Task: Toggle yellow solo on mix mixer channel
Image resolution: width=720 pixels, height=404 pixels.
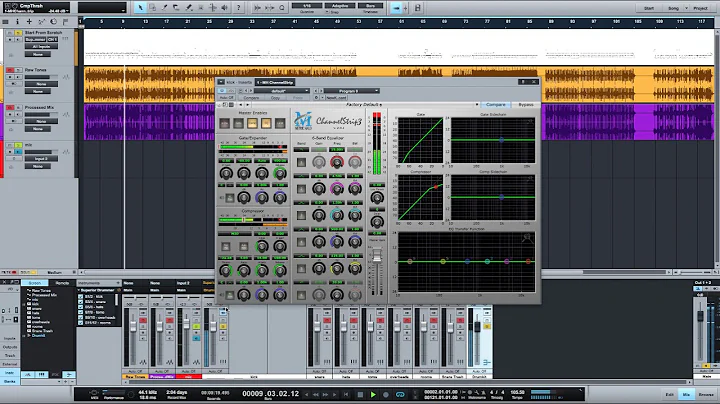Action: [x=196, y=326]
